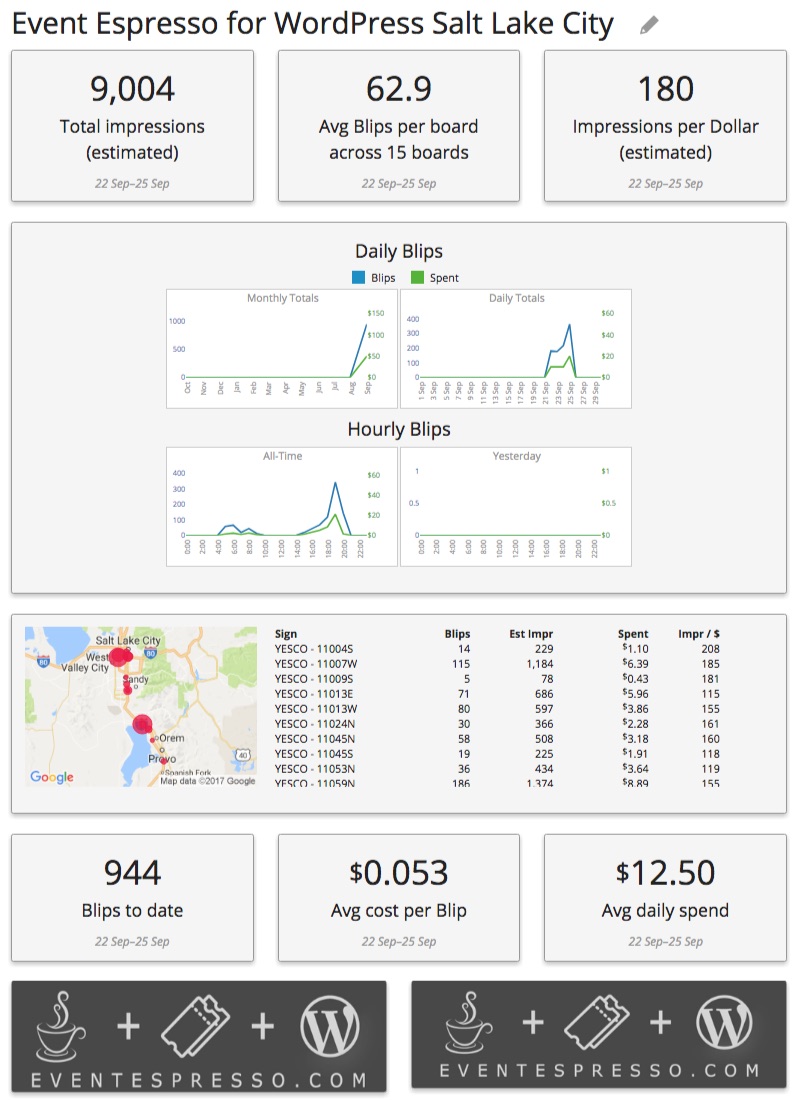Click the Hourly Blips heading
Image resolution: width=793 pixels, height=1100 pixels.
click(x=399, y=429)
